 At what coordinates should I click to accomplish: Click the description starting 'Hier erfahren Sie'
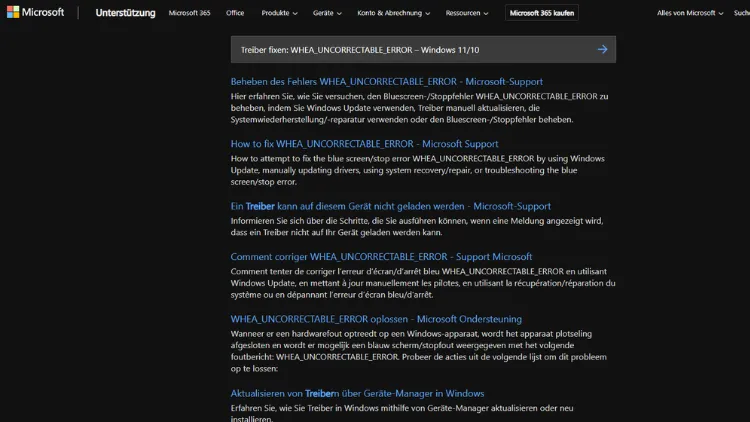point(419,108)
